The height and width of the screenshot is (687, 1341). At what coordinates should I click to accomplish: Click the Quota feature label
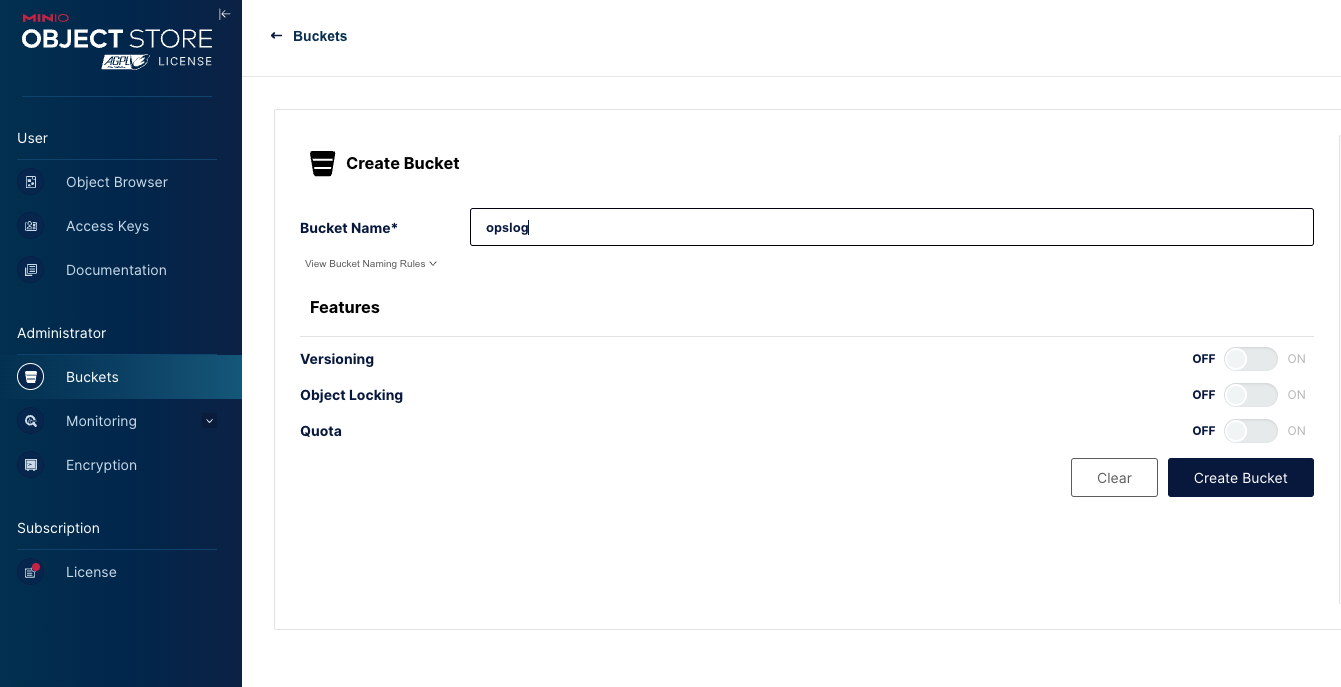[321, 431]
